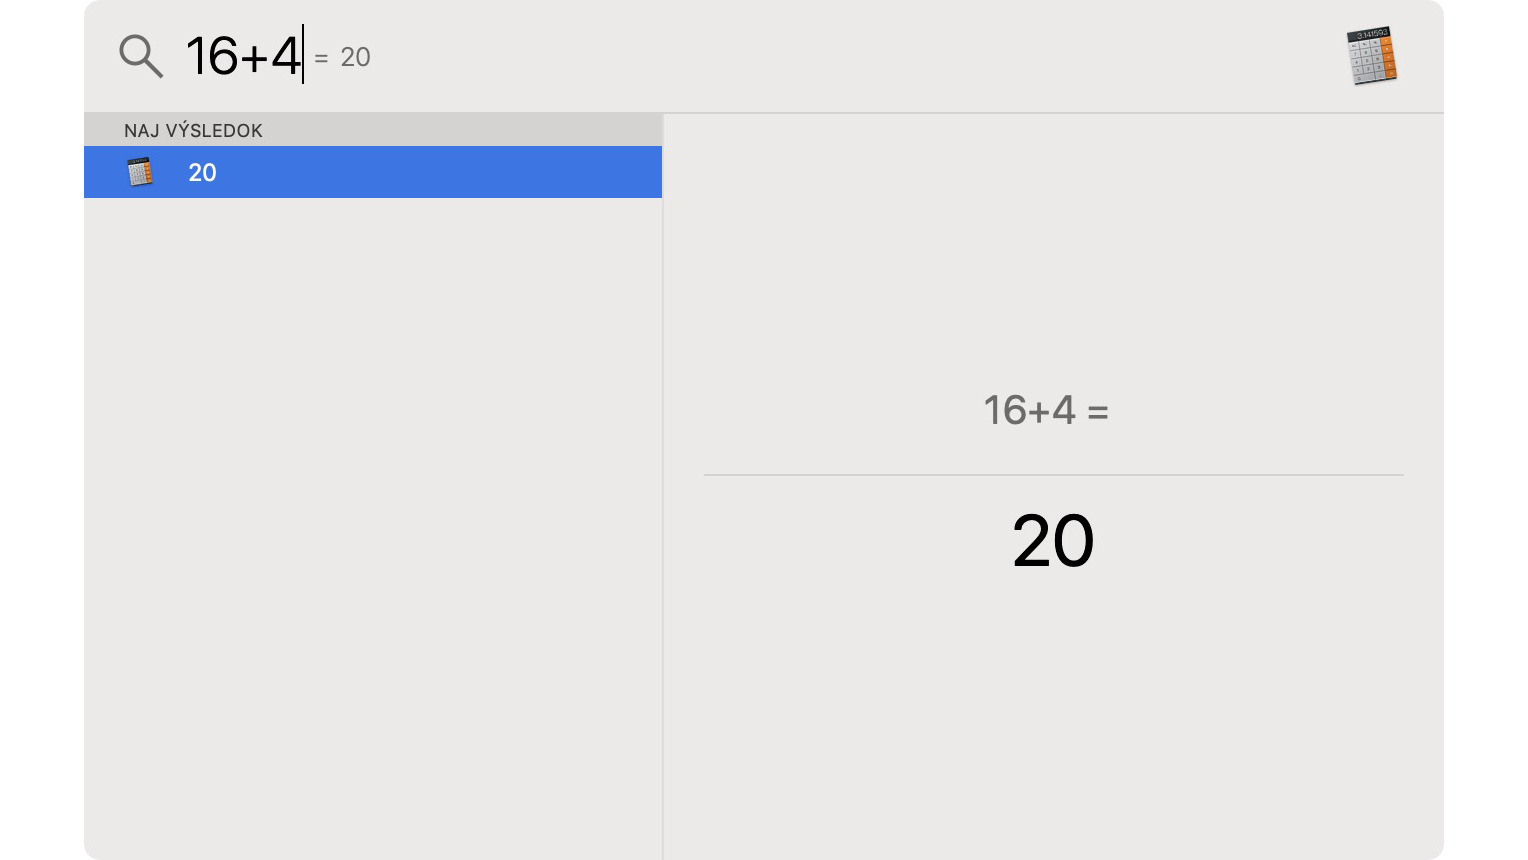Click the equals sign in preview expression
Viewport: 1528px width, 860px height.
[x=1098, y=412]
